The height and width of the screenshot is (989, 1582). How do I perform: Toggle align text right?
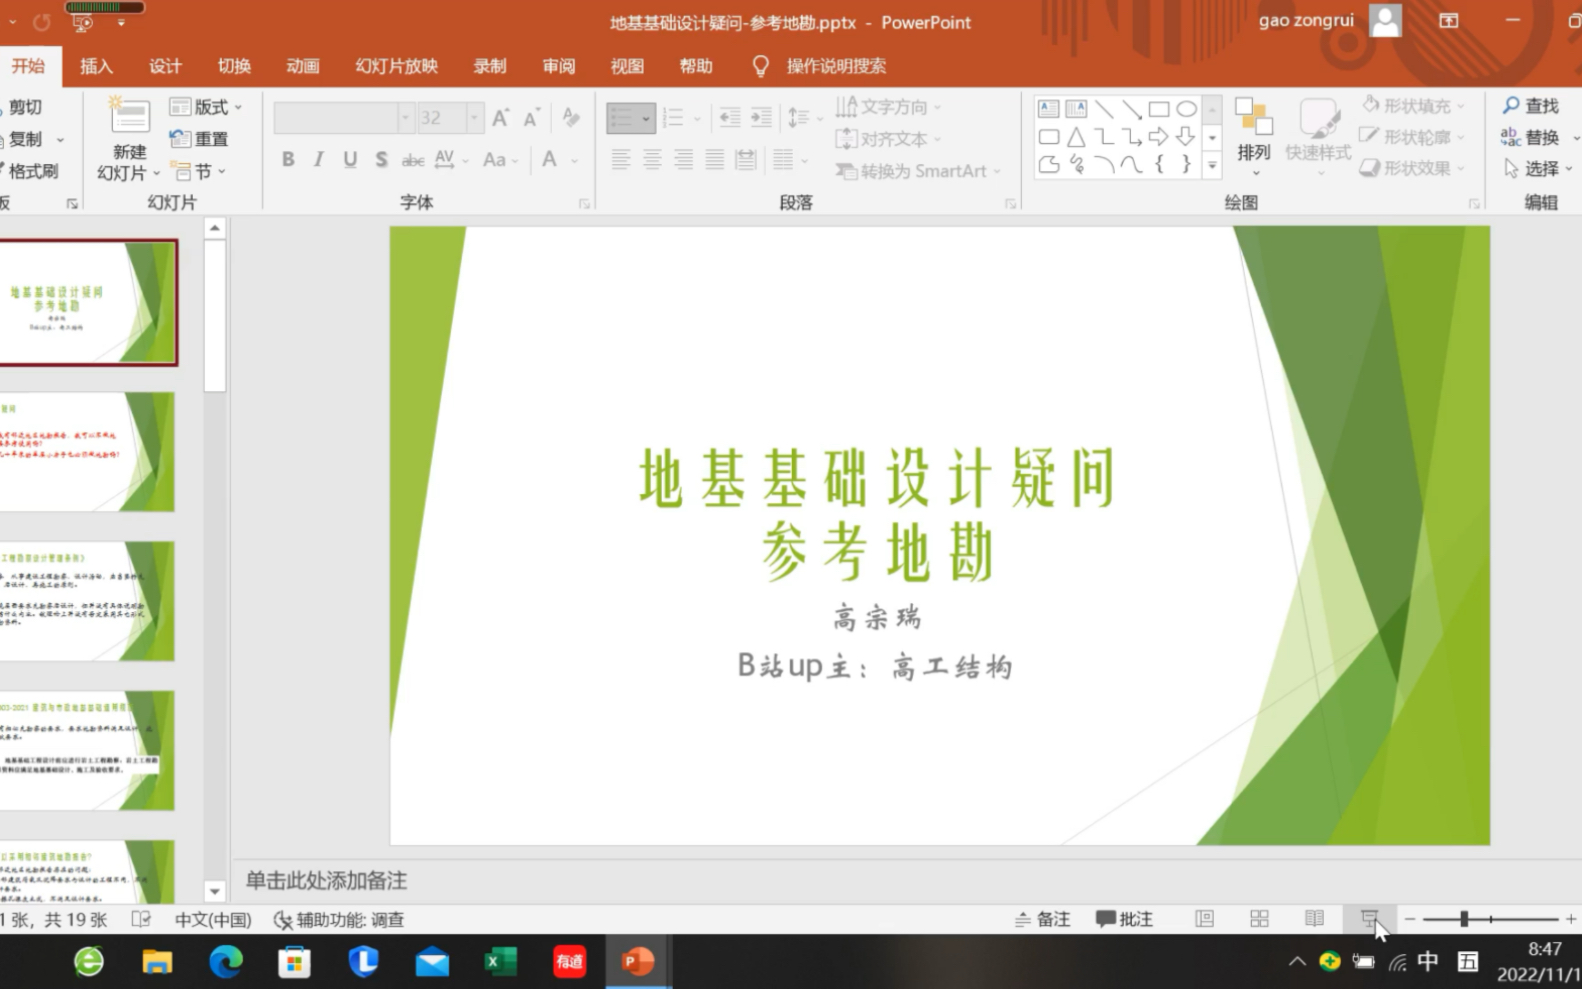[683, 159]
